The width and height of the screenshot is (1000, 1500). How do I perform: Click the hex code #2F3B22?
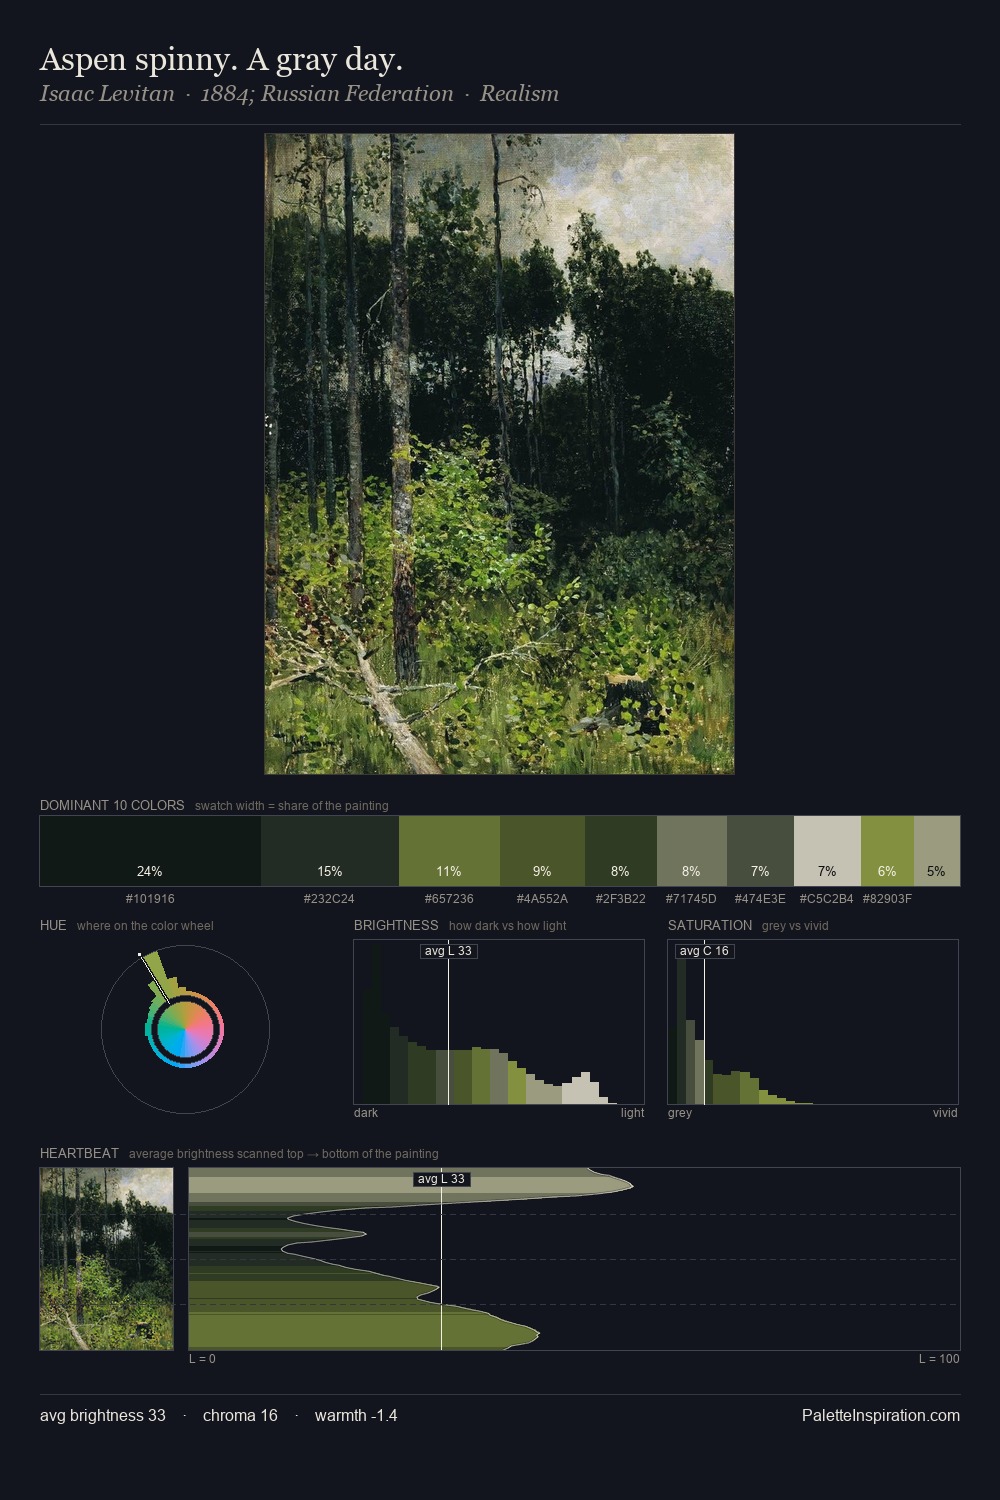tap(621, 899)
